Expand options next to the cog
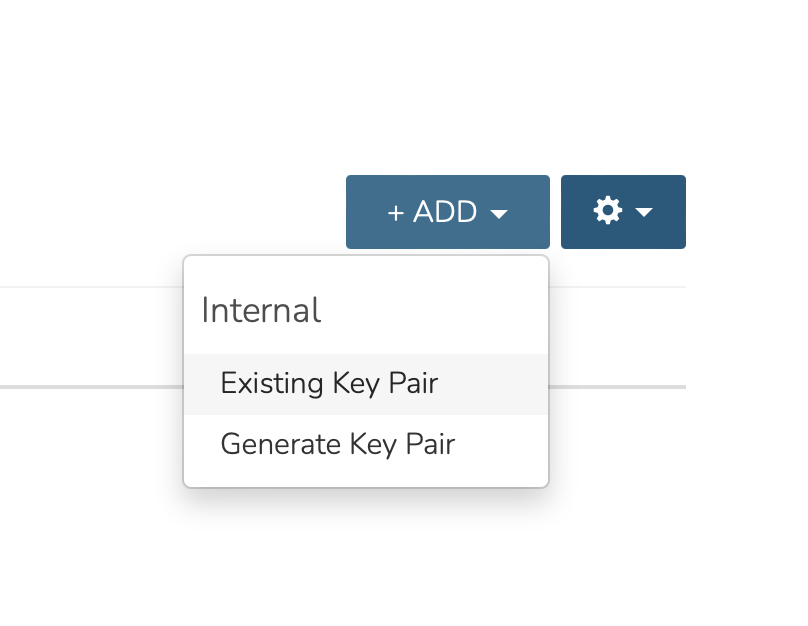Viewport: 808px width, 626px height. click(644, 212)
